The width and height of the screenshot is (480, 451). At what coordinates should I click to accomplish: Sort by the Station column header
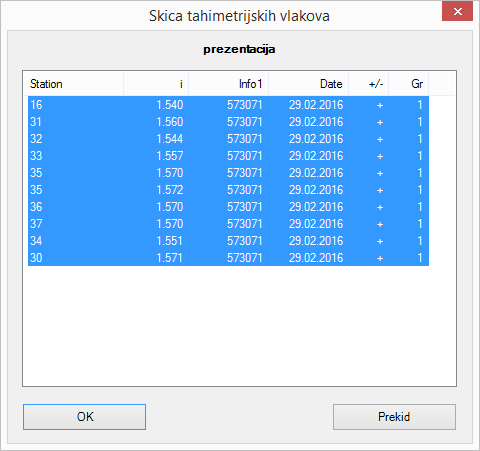[73, 84]
